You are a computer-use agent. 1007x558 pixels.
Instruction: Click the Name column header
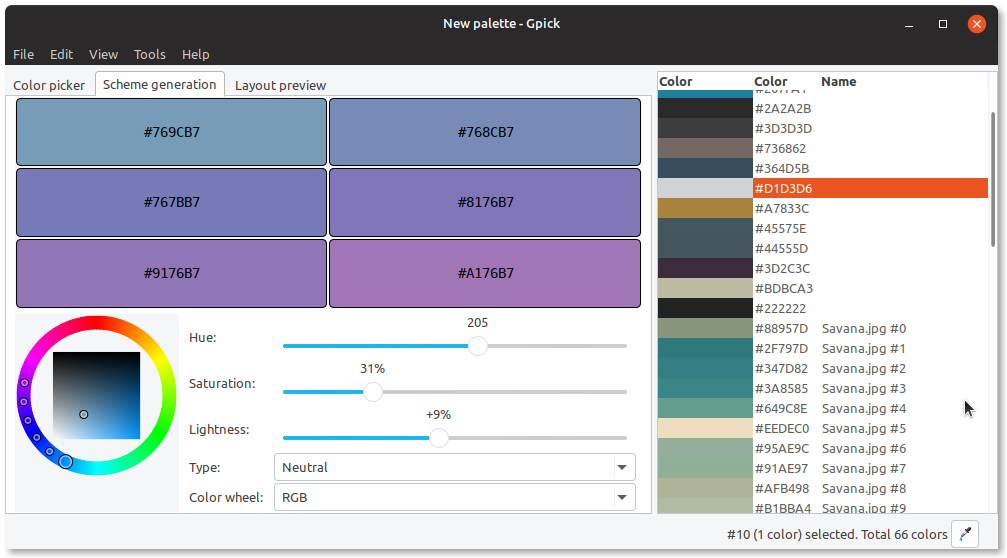point(839,82)
